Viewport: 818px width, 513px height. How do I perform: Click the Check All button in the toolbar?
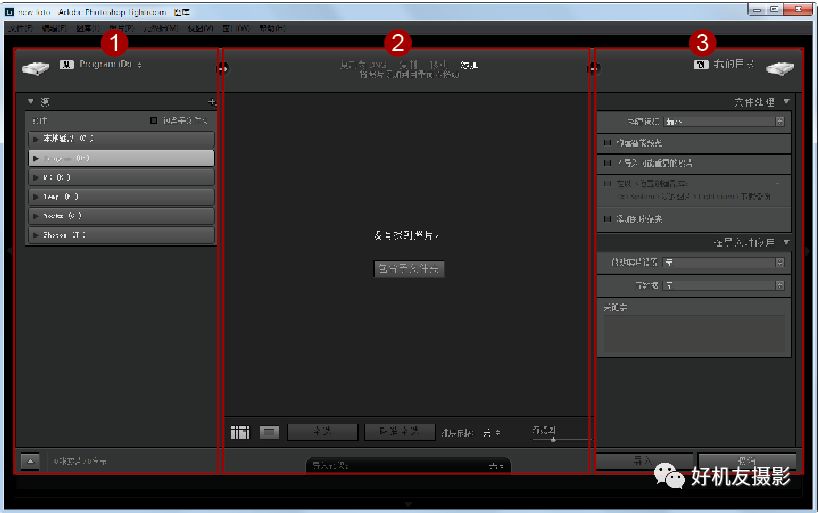pyautogui.click(x=322, y=432)
